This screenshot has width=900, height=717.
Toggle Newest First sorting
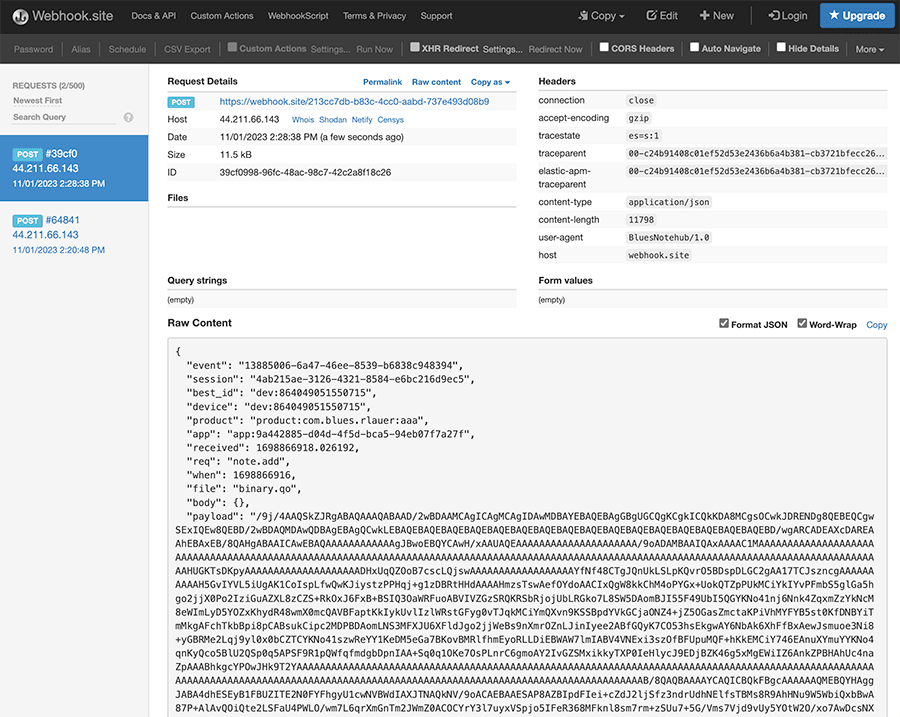click(x=37, y=100)
